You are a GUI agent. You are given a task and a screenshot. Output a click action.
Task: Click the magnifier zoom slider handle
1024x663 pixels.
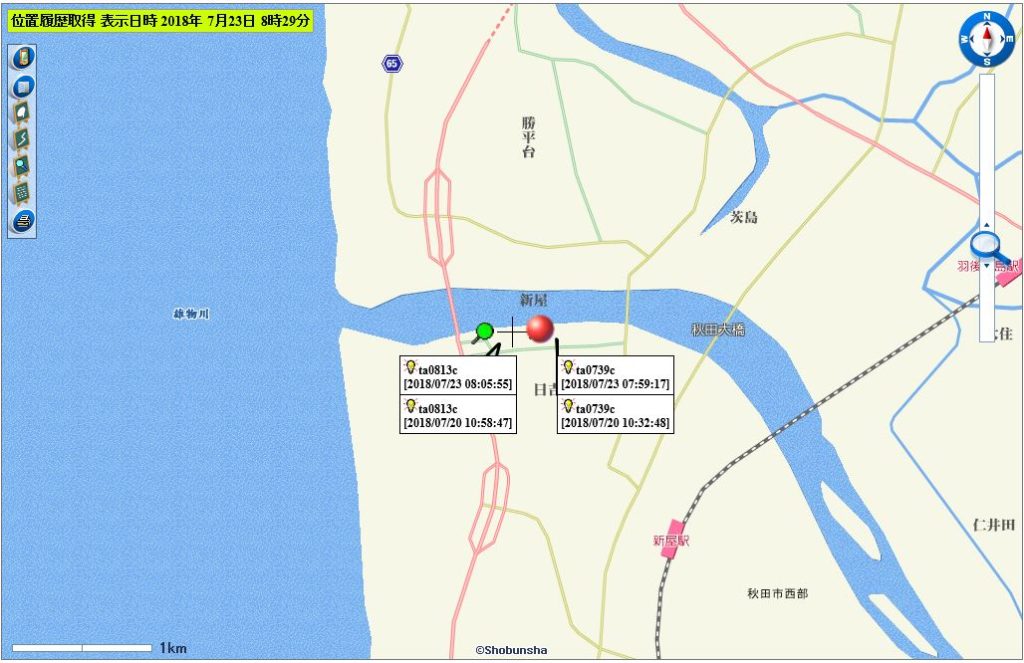(986, 244)
